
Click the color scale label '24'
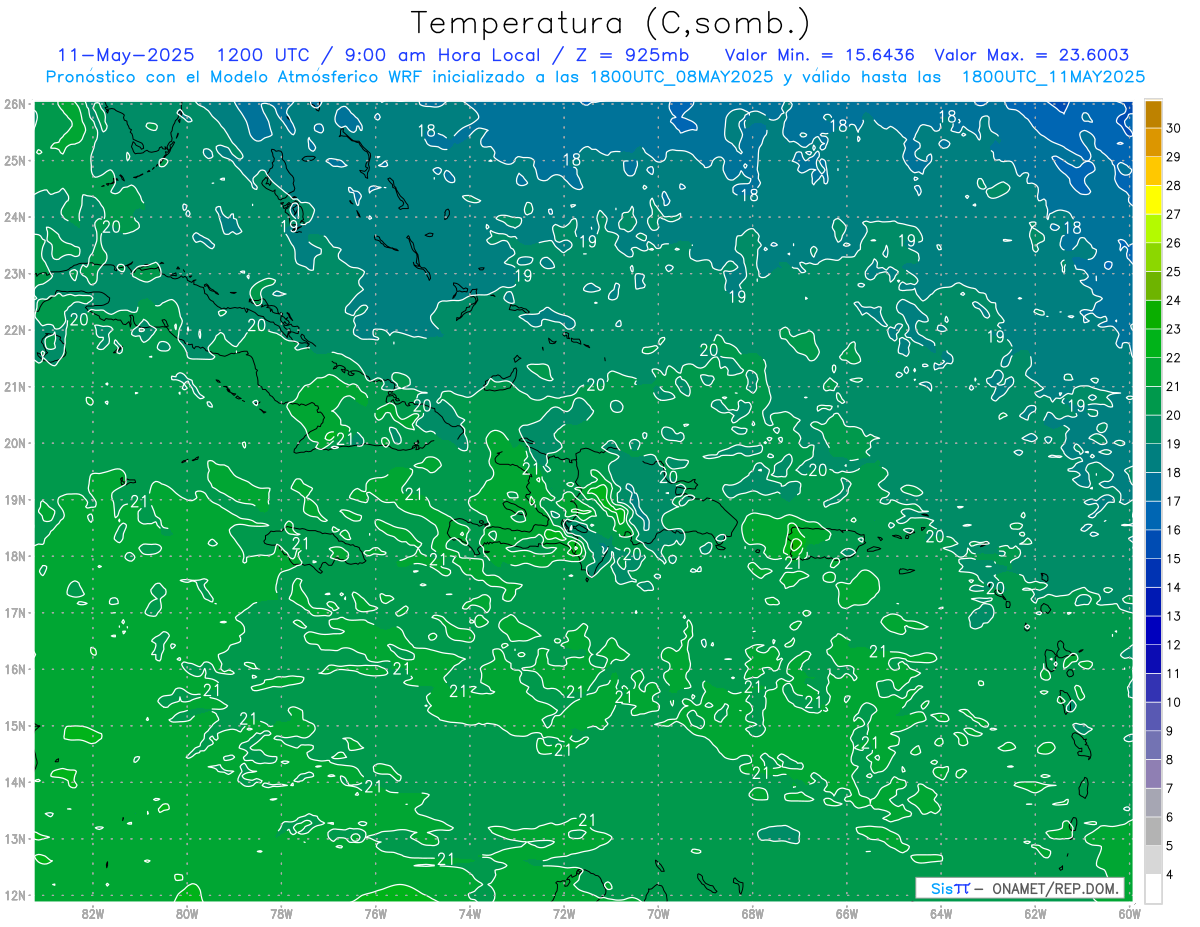point(1174,300)
